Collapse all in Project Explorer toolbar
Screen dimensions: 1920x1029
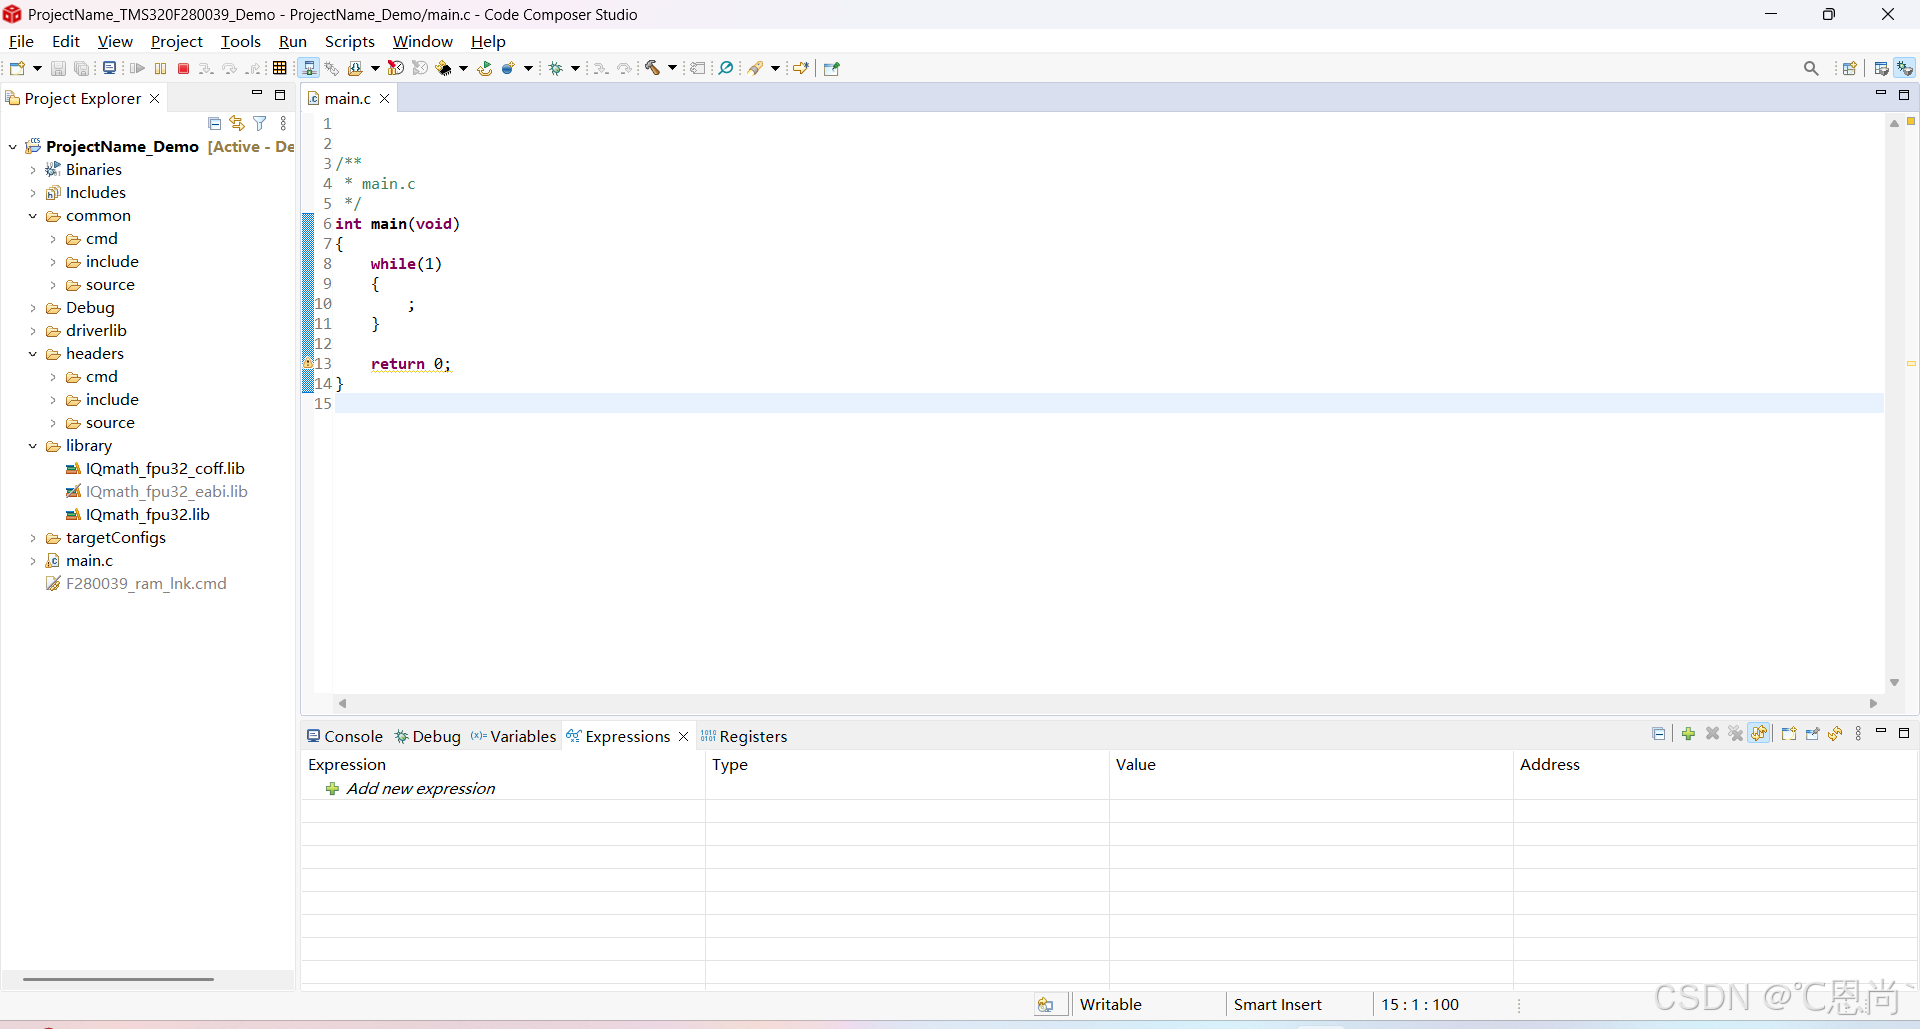click(x=214, y=123)
